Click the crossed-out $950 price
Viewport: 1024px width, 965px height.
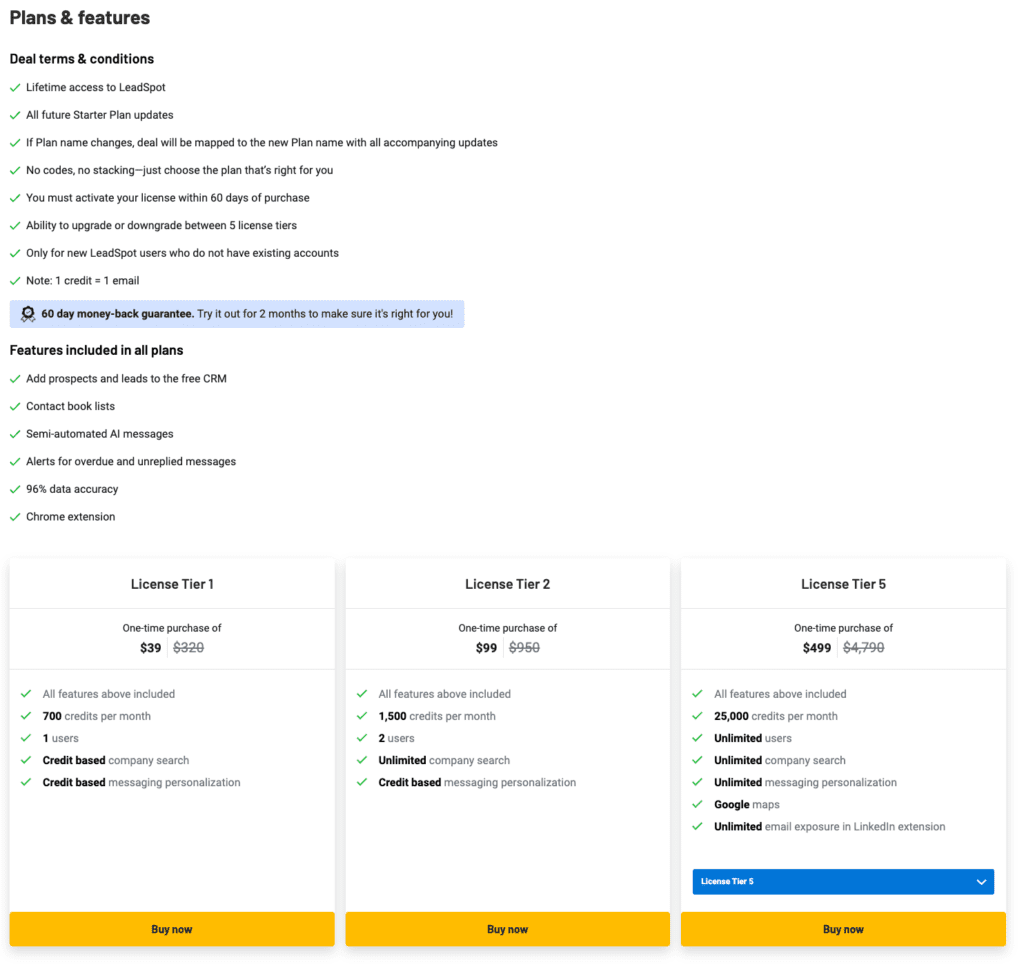pos(524,648)
